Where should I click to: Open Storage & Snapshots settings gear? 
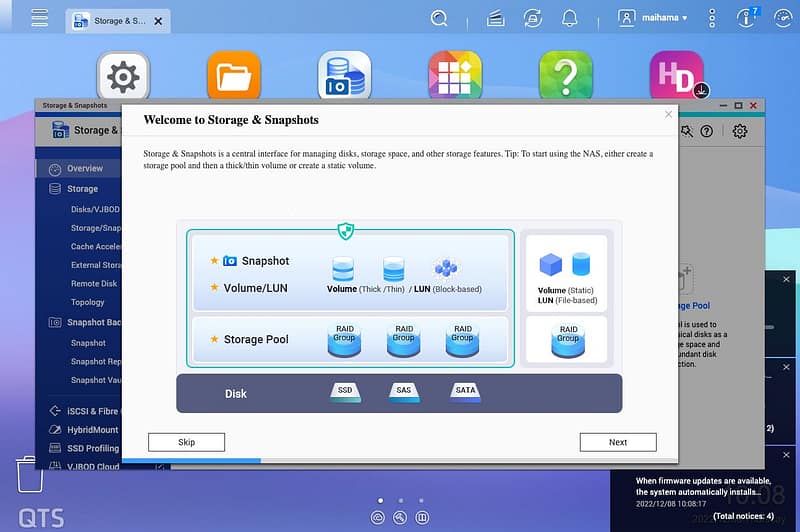tap(740, 132)
